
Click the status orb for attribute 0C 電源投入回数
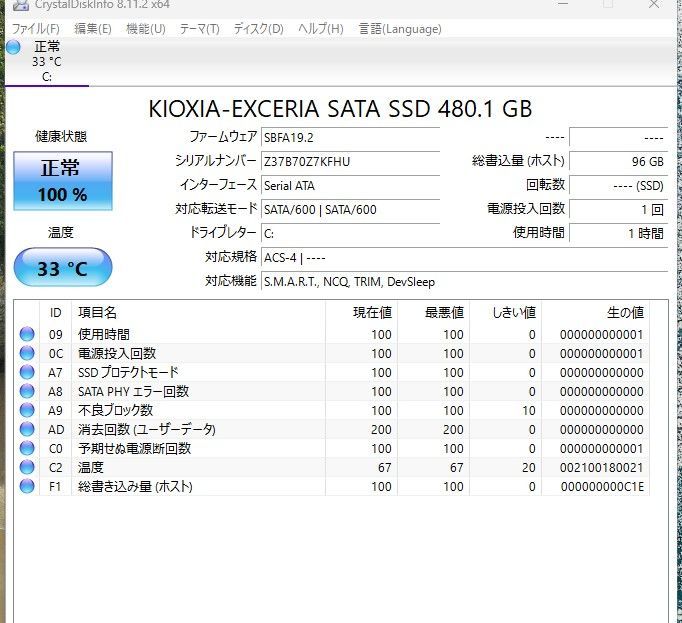[27, 353]
